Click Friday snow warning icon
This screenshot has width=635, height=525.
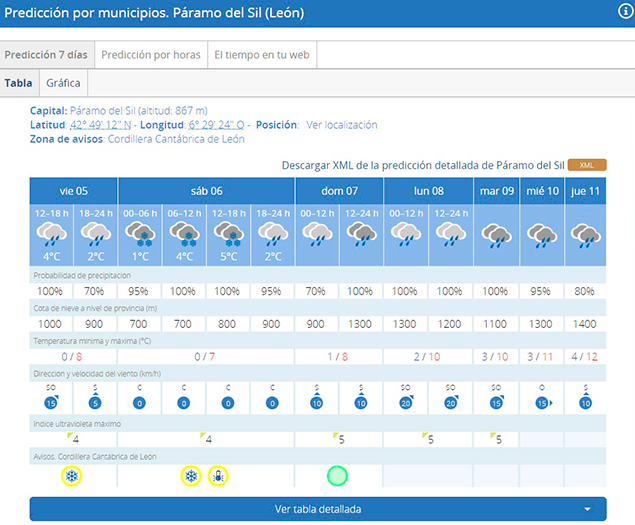[71, 476]
